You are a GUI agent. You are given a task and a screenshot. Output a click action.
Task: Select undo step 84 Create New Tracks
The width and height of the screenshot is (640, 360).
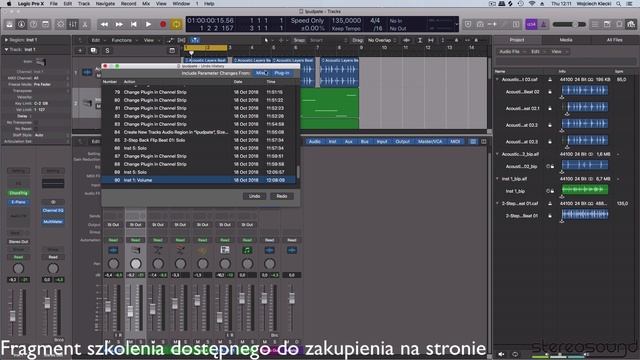tap(199, 132)
